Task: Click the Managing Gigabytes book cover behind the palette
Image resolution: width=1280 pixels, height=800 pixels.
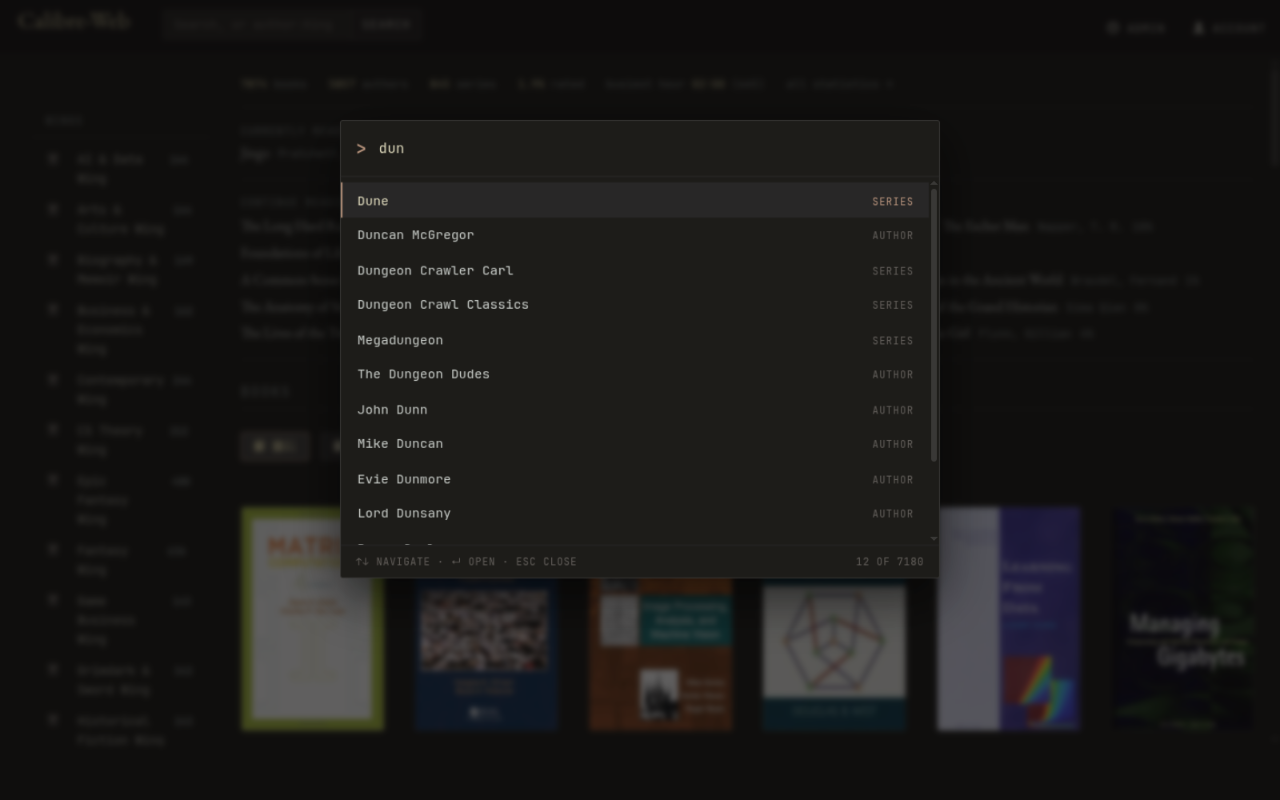Action: pyautogui.click(x=1183, y=619)
